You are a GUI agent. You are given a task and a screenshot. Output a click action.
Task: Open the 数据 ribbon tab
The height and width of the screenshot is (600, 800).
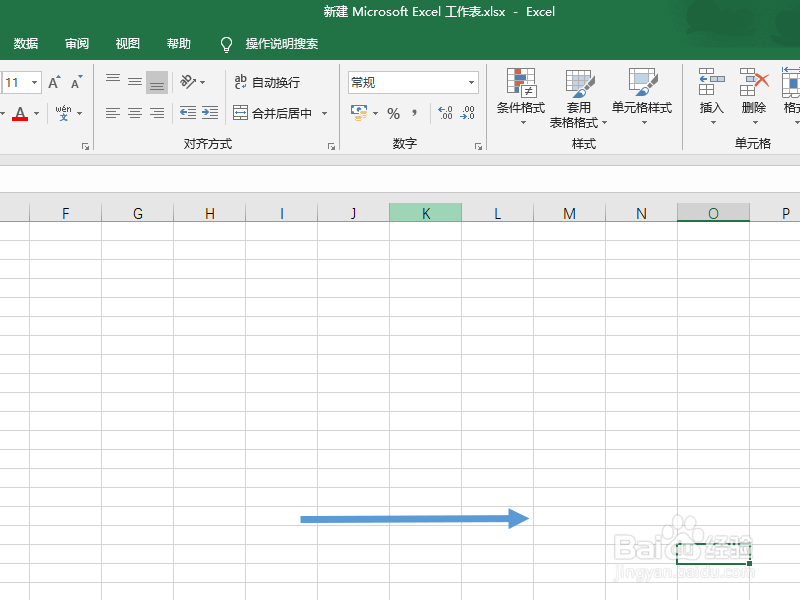[x=26, y=44]
